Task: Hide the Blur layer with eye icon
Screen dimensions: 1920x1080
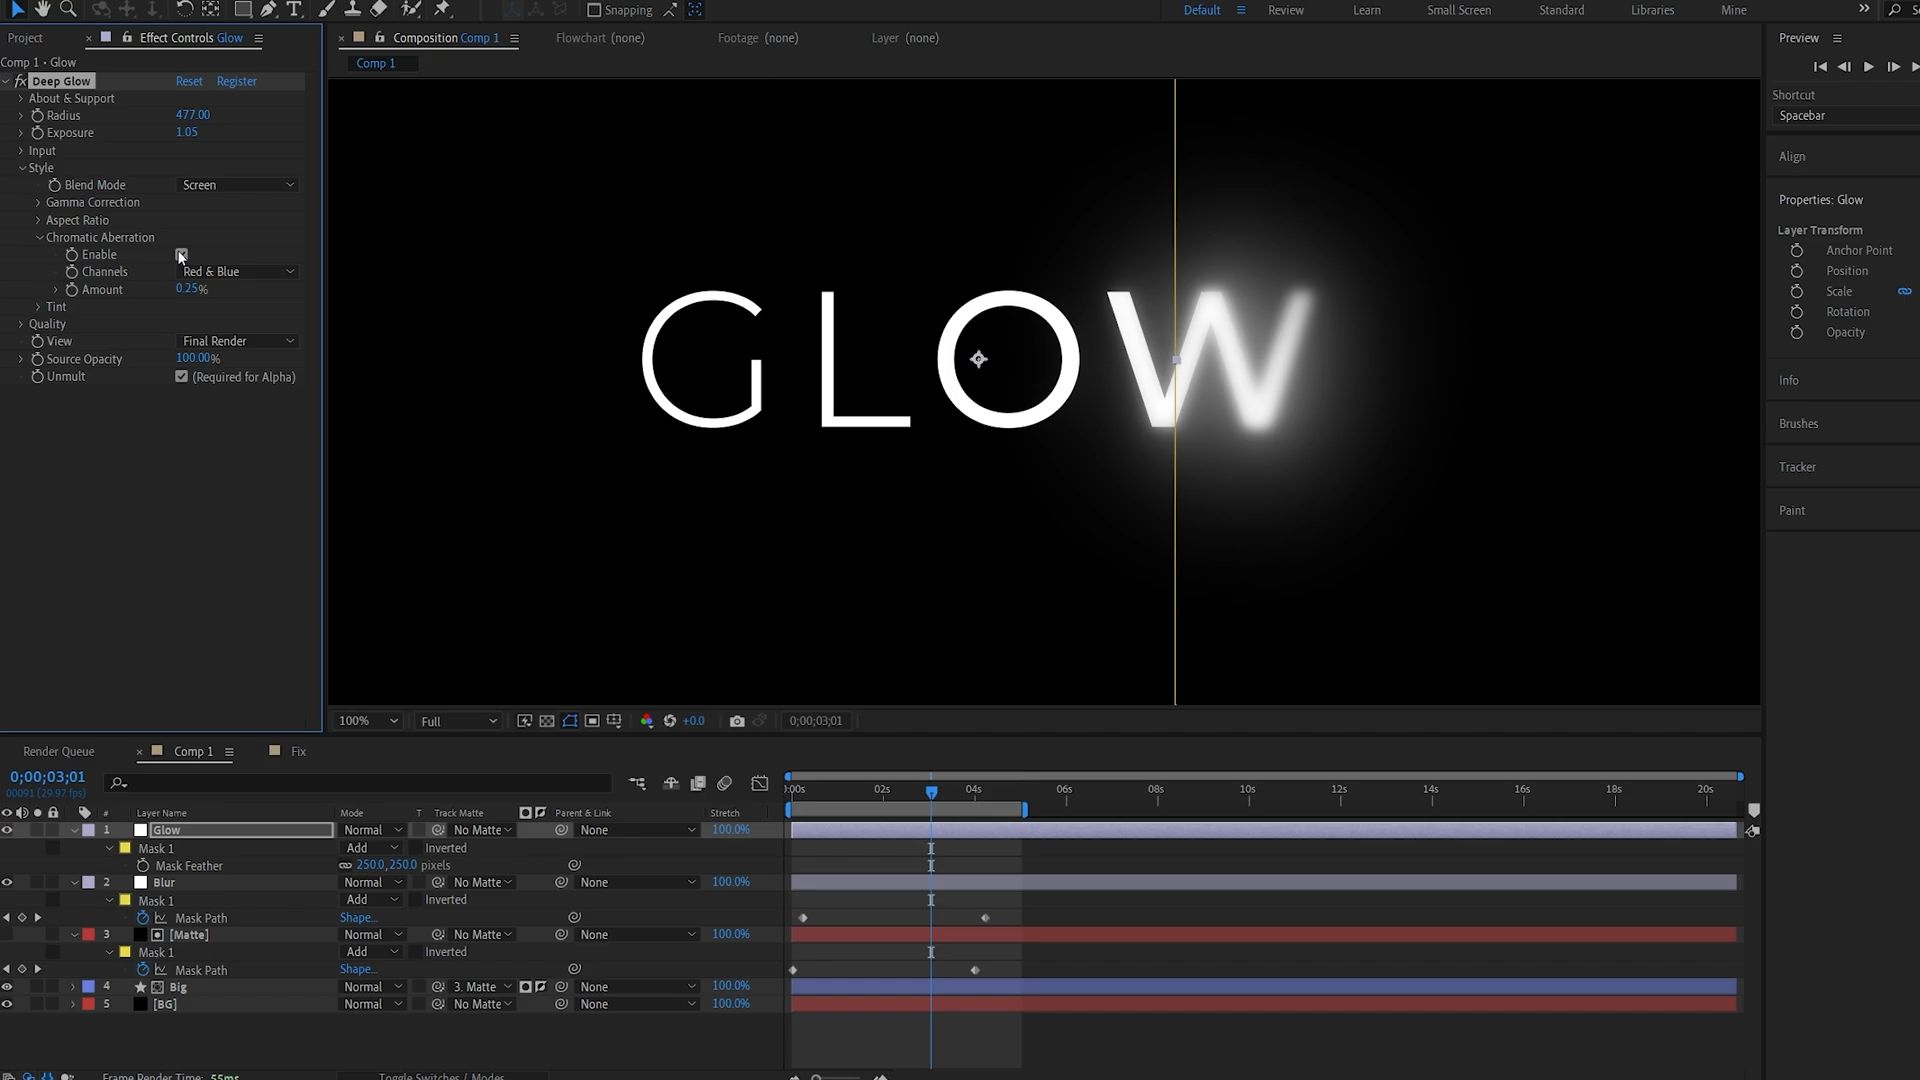Action: 7,882
